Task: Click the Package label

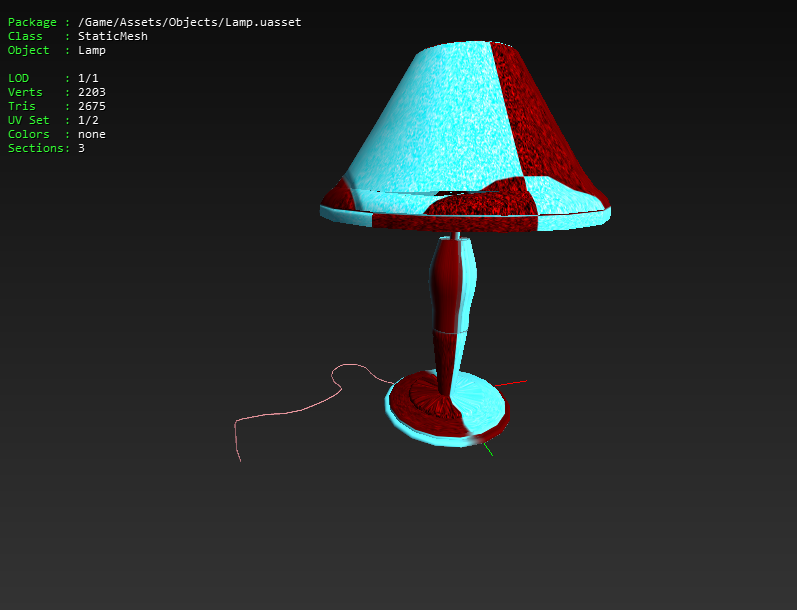Action: coord(32,22)
